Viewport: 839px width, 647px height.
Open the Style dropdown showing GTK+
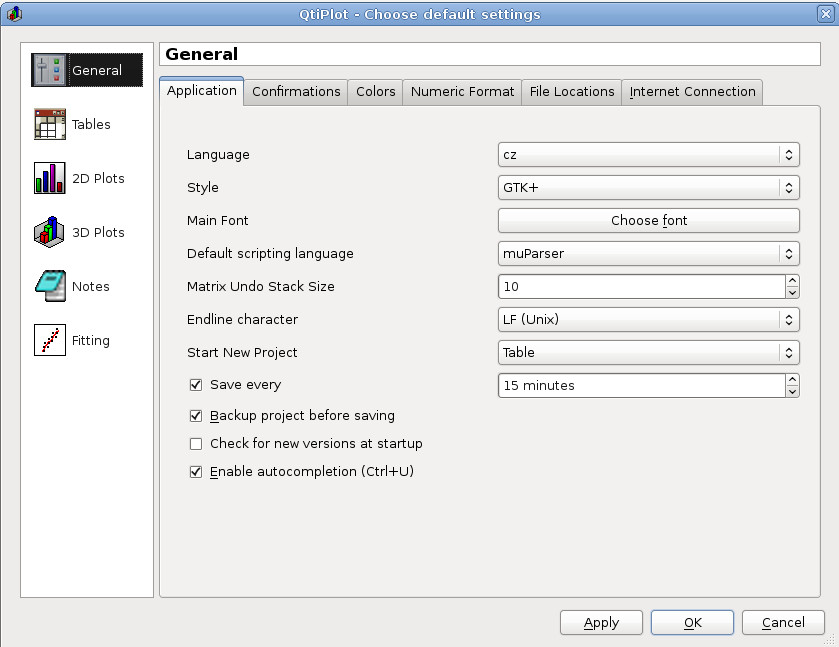pos(649,188)
